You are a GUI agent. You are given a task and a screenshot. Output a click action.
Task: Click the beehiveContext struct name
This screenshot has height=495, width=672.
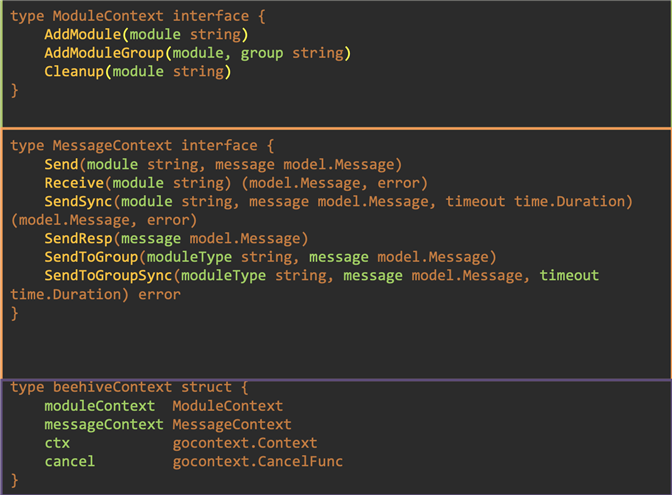click(112, 387)
